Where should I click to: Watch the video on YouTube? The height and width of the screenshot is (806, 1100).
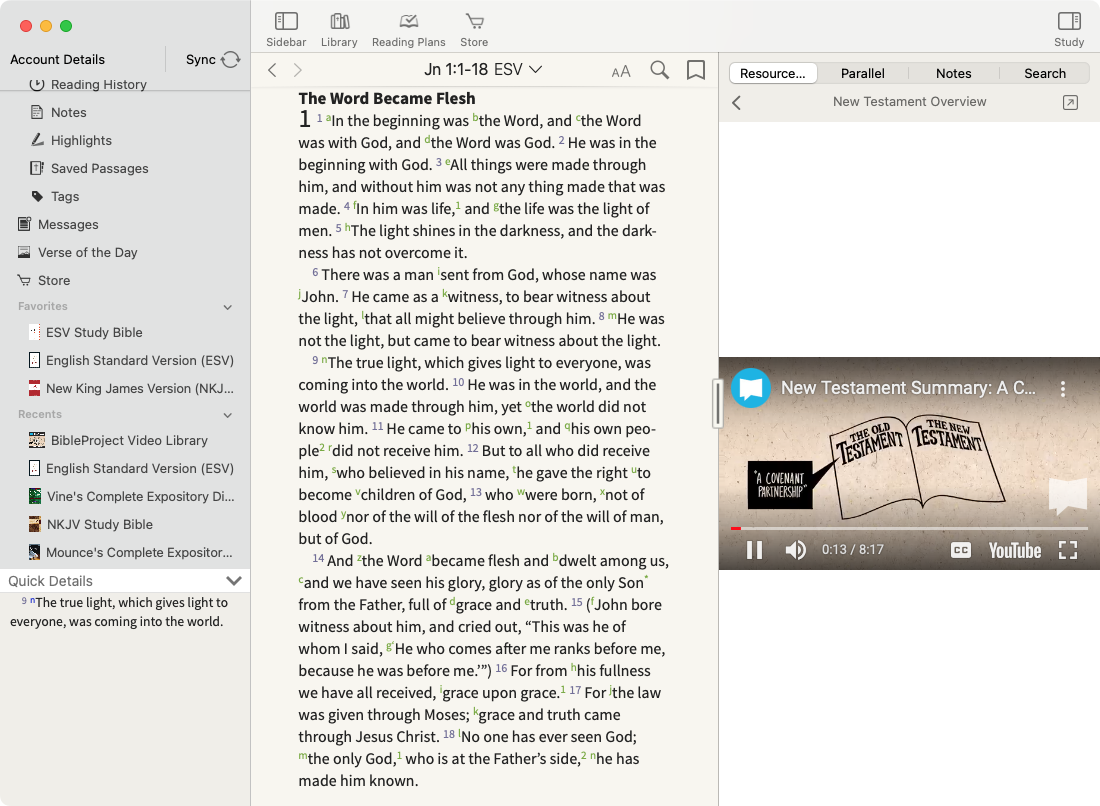click(x=1014, y=551)
